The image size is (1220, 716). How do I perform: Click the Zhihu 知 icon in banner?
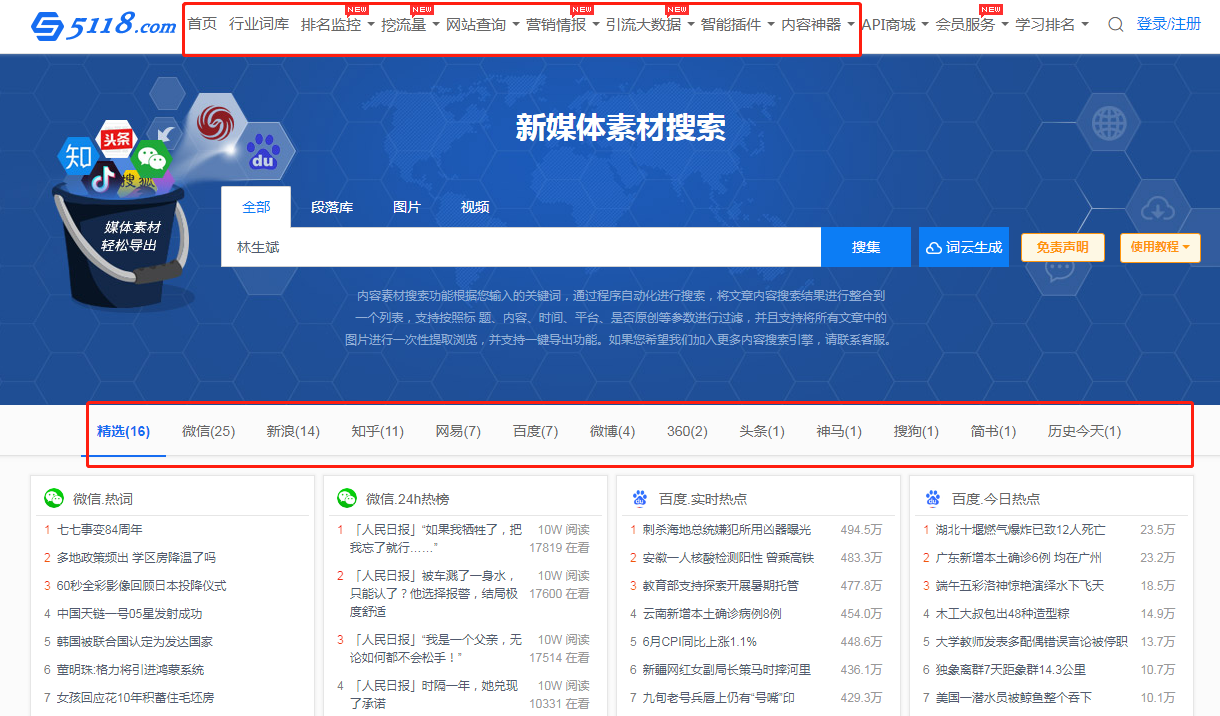pos(77,155)
